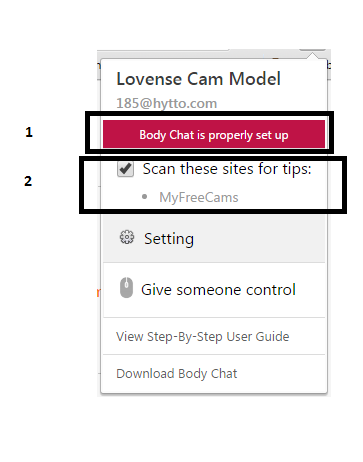This screenshot has height=462, width=363.
Task: Click the bullet point before MyFreeCams
Action: [x=144, y=197]
